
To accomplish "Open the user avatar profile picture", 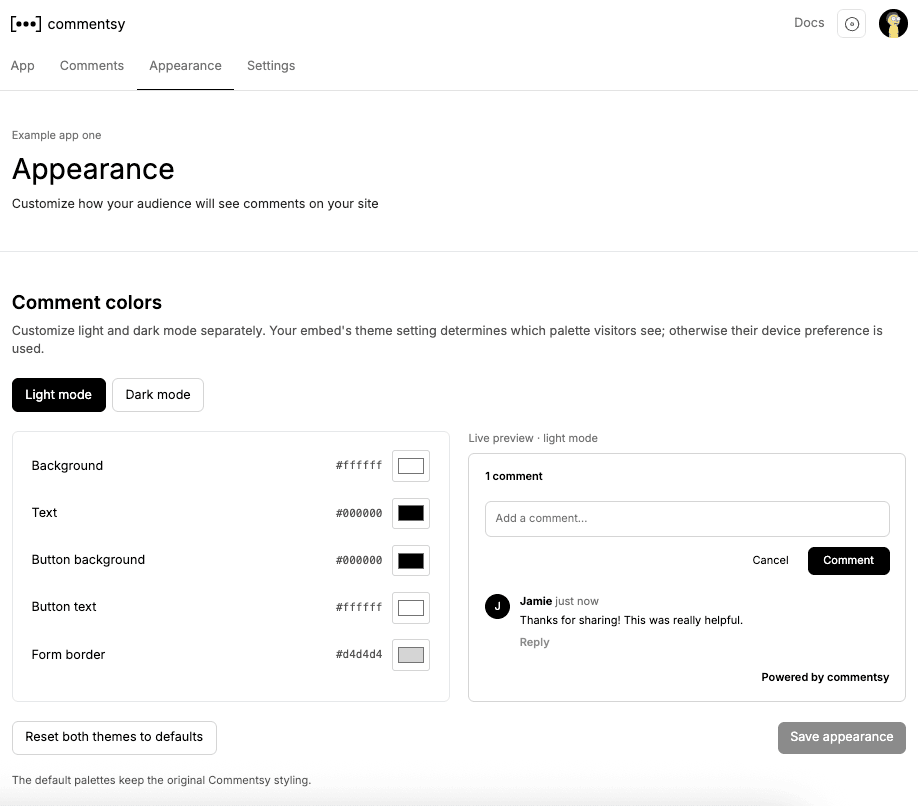I will click(893, 24).
